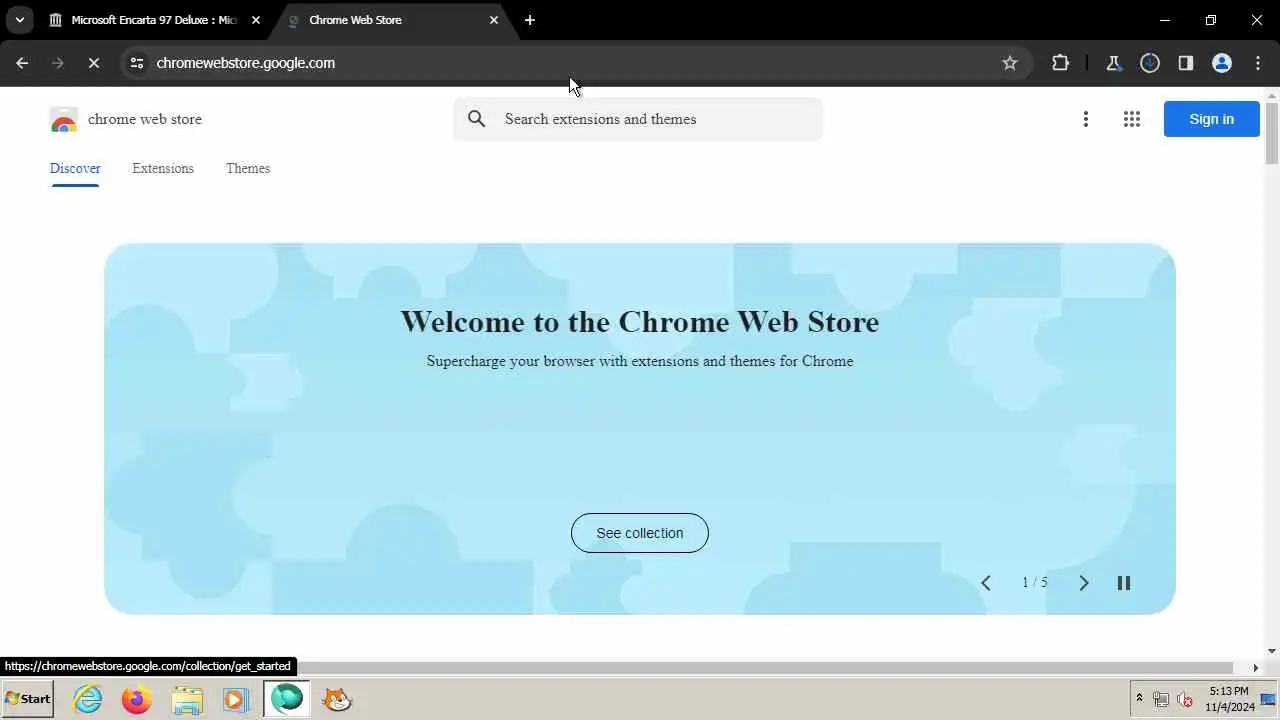Click the muted volume tray icon

click(1185, 699)
